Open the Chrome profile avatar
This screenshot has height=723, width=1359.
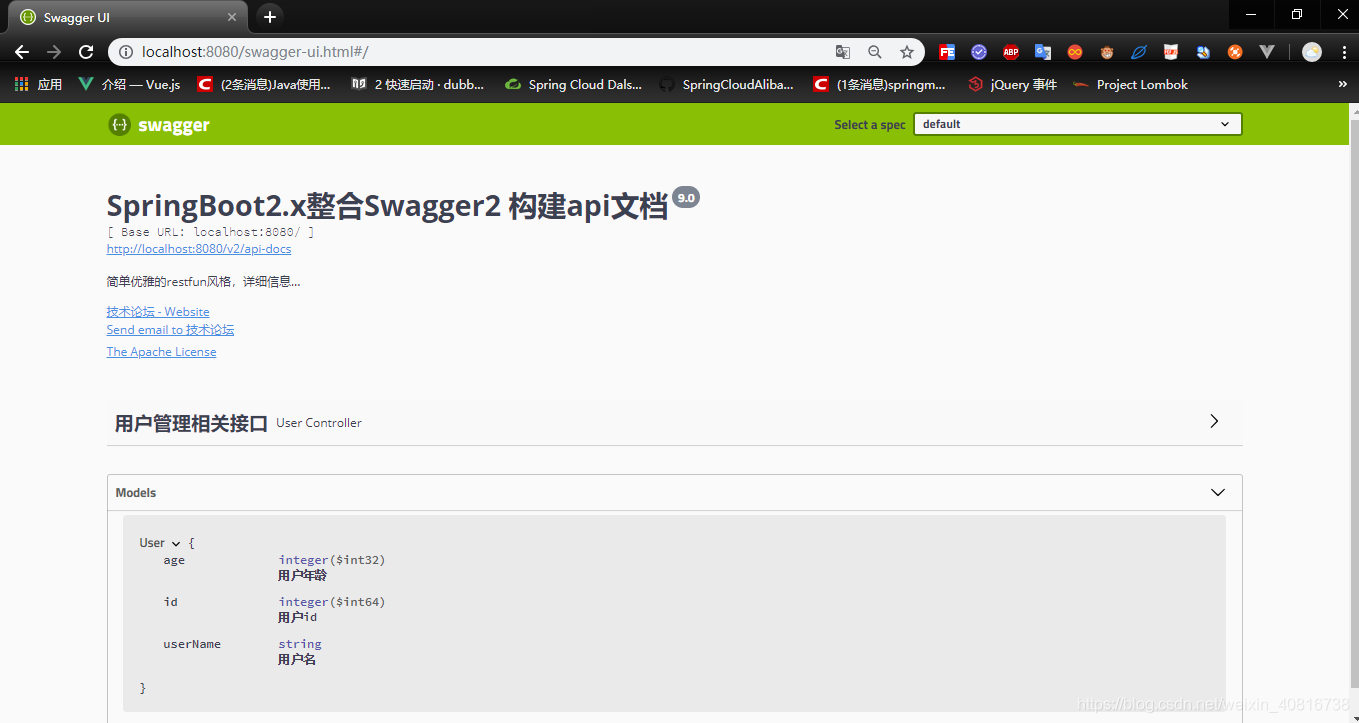coord(1312,52)
